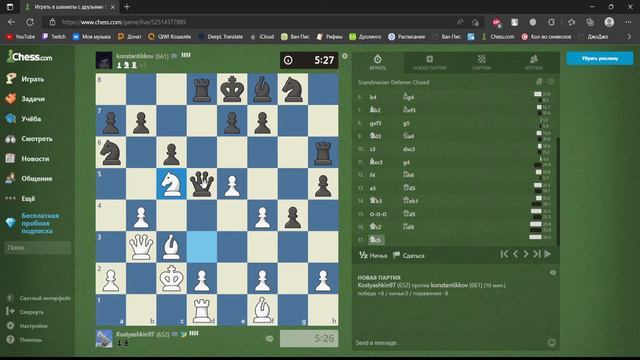Click the chat bubble icon below board
The image size is (640, 360).
point(269,339)
